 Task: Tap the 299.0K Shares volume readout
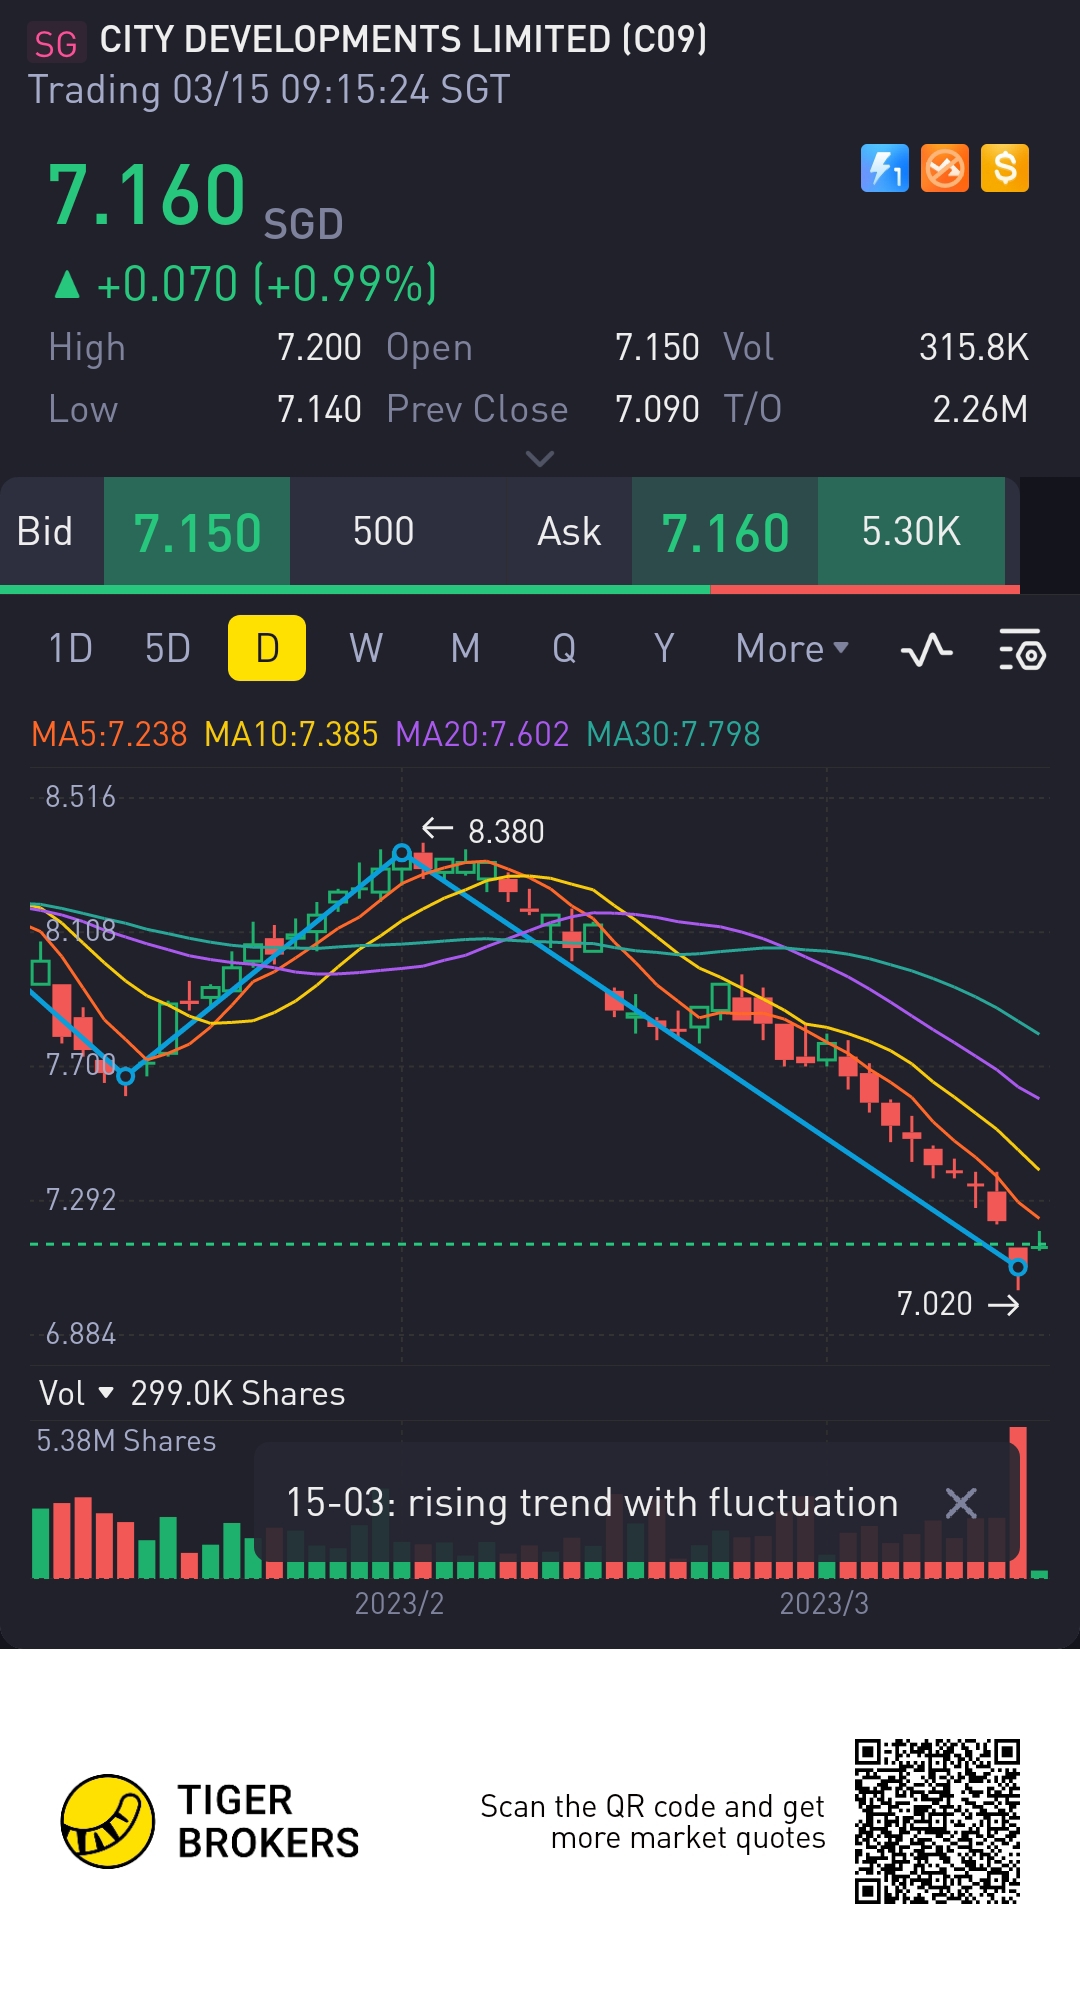(238, 1393)
